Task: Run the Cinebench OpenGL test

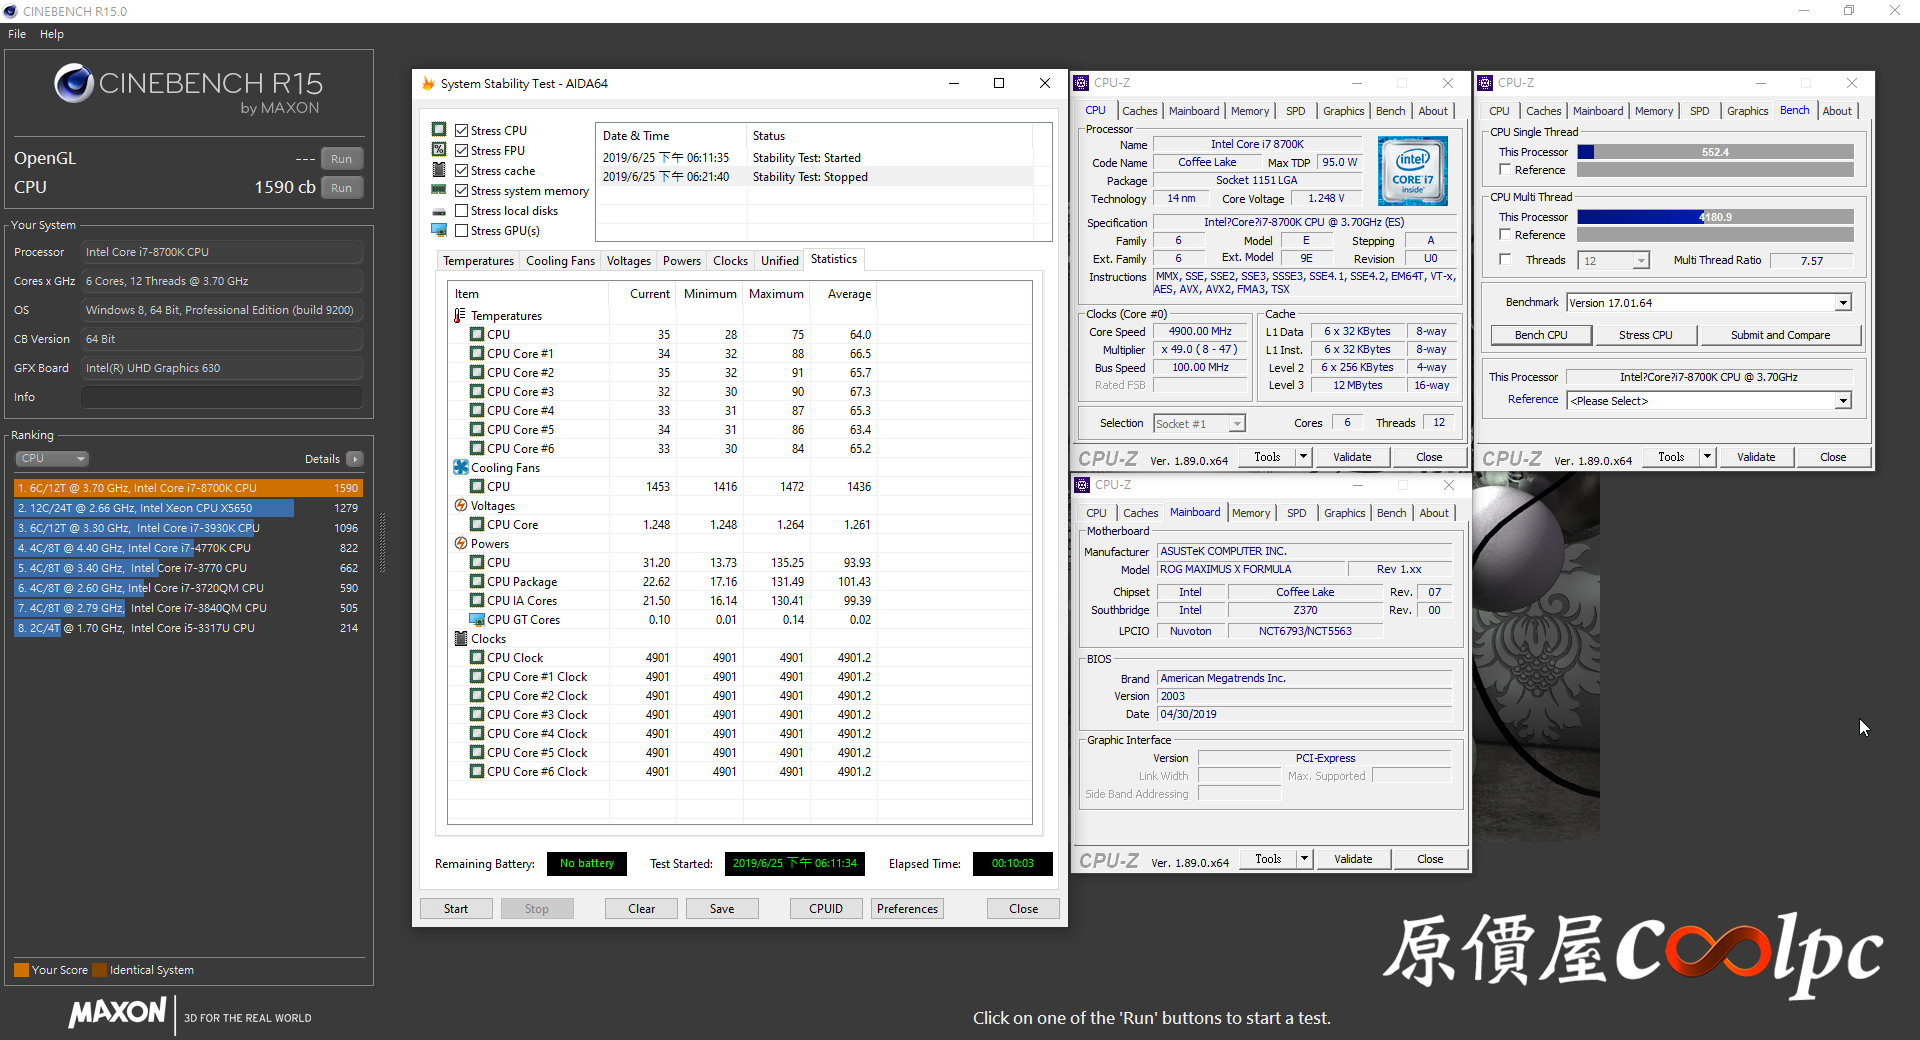Action: click(341, 159)
